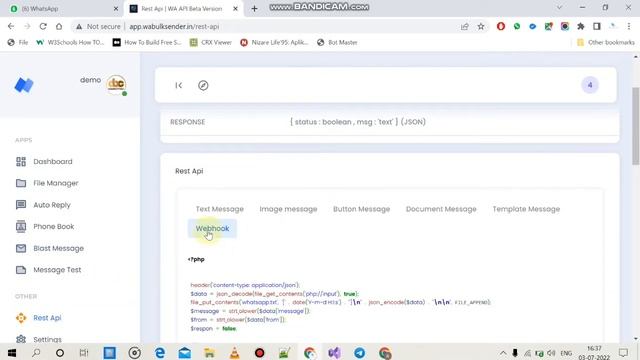Click the compass icon in the top bar
Image resolution: width=640 pixels, height=360 pixels.
(x=203, y=85)
